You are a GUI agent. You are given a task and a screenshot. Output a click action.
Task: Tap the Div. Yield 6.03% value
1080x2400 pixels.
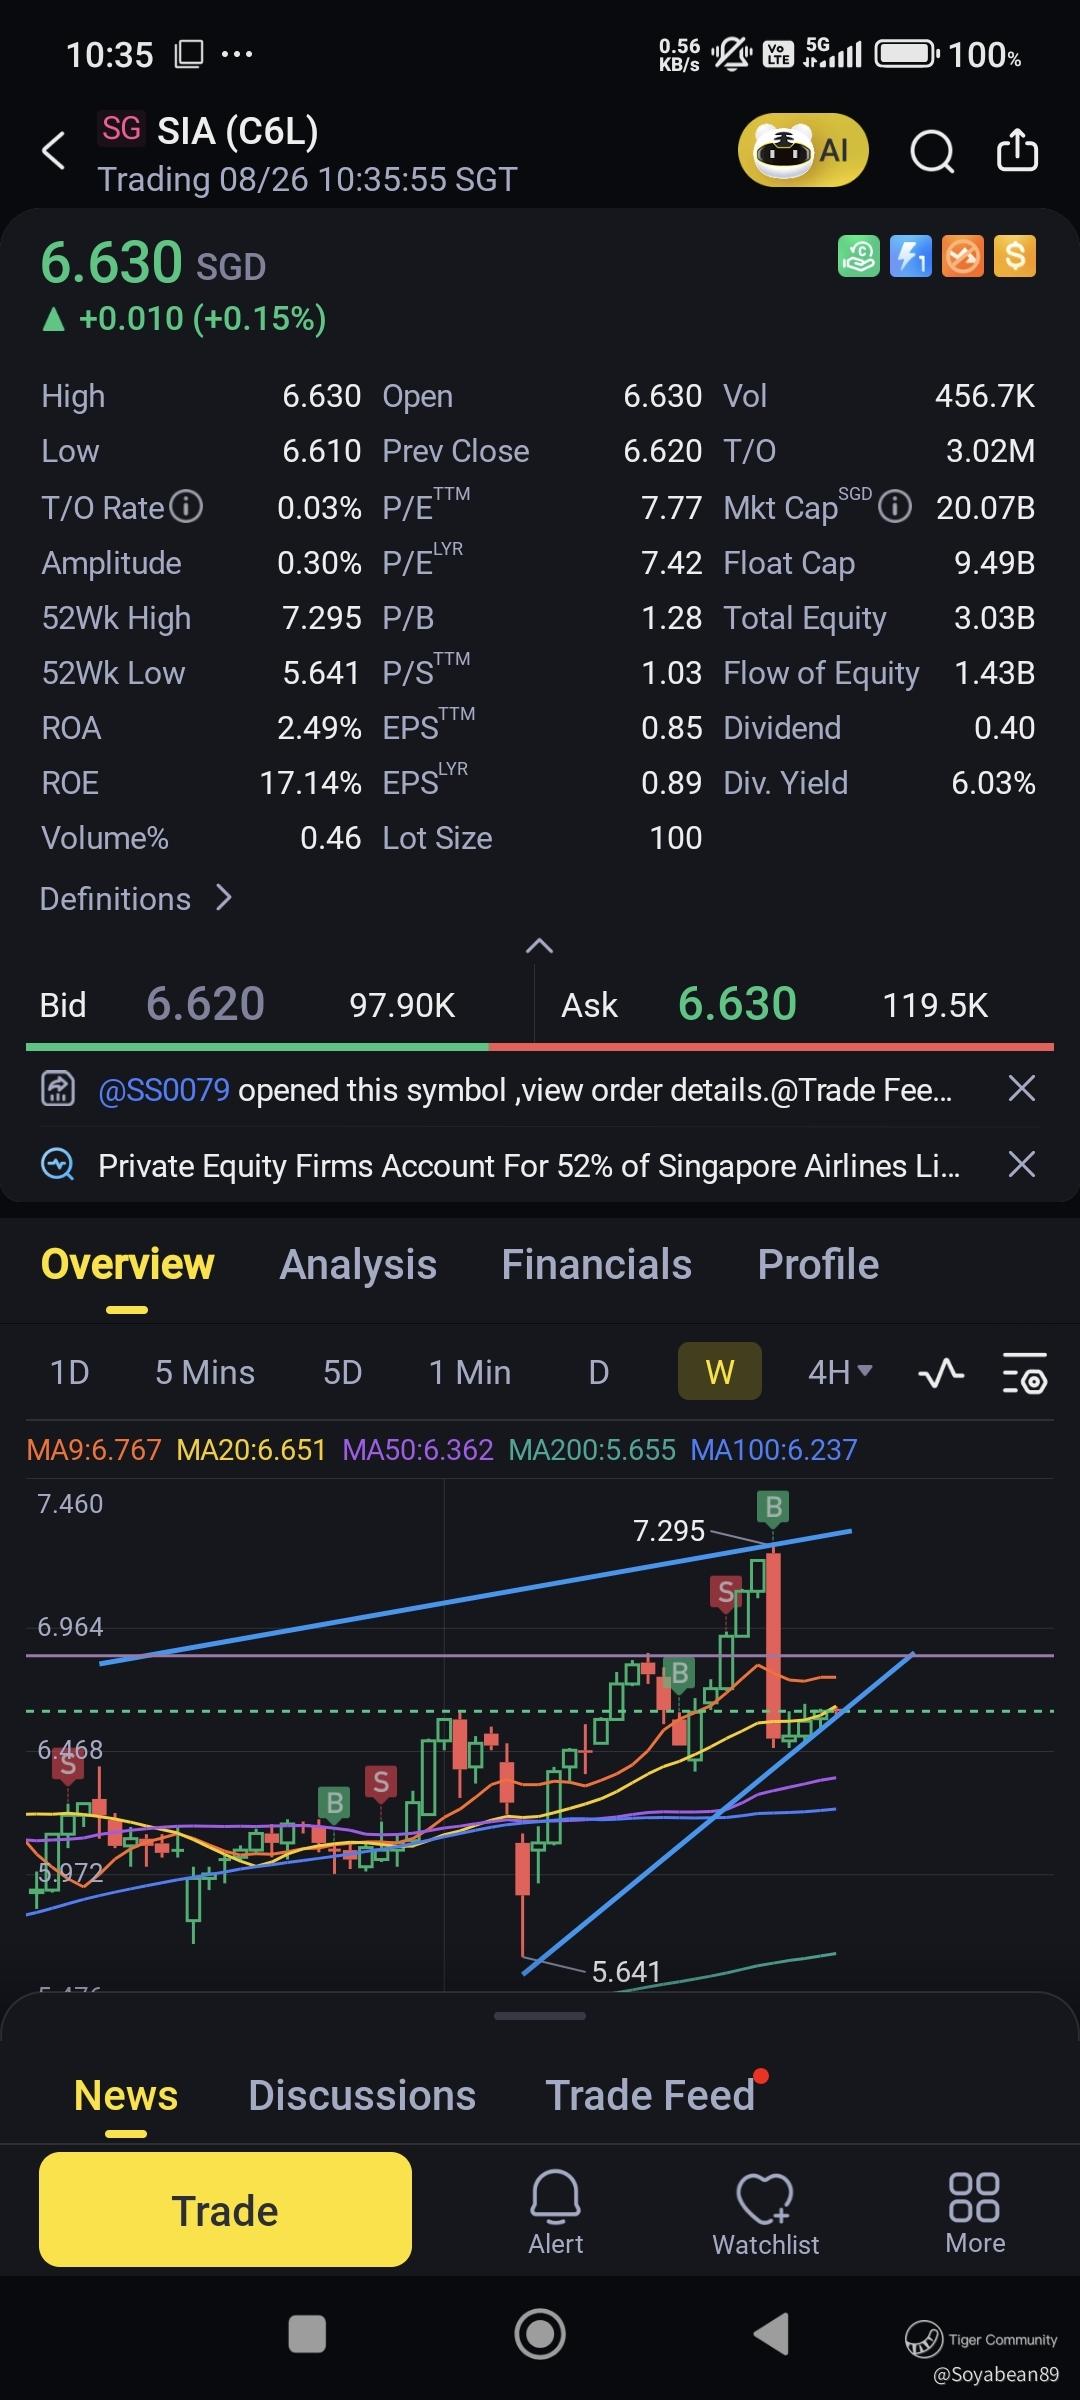993,783
